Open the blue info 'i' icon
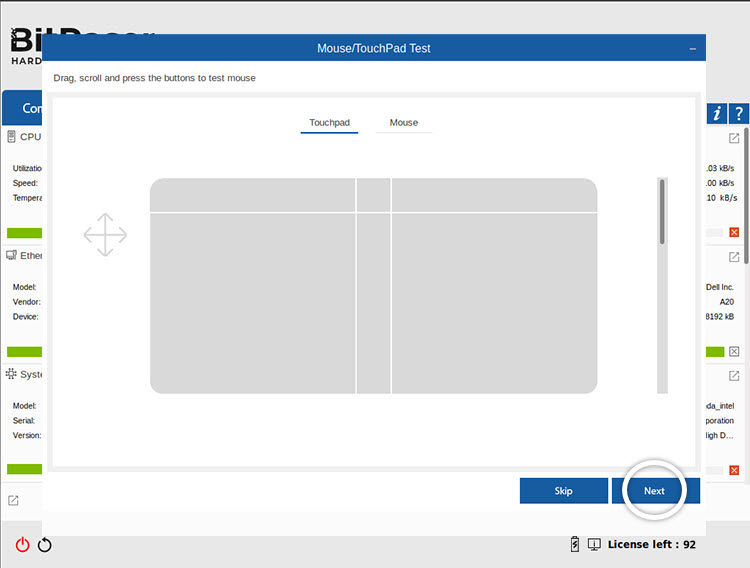The image size is (750, 568). point(716,113)
